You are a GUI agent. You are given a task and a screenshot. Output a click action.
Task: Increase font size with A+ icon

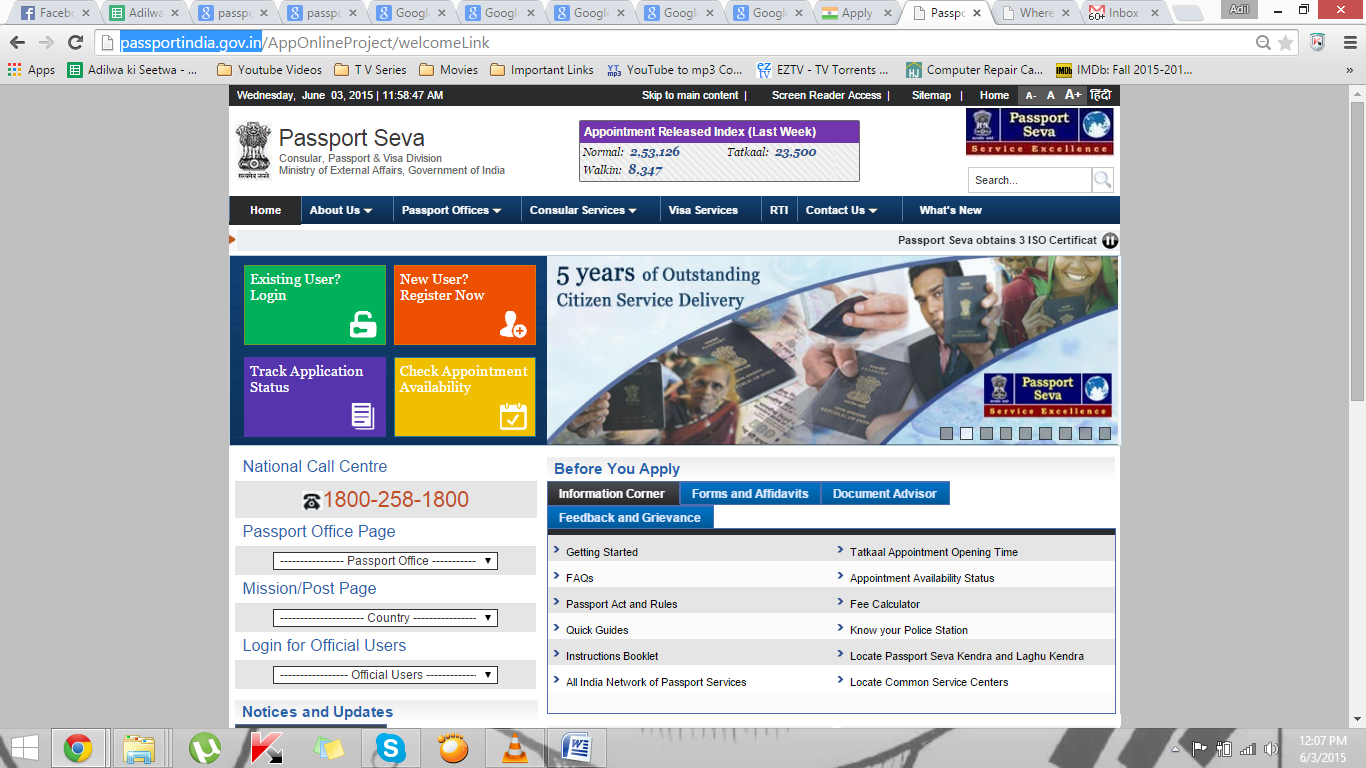(x=1073, y=95)
